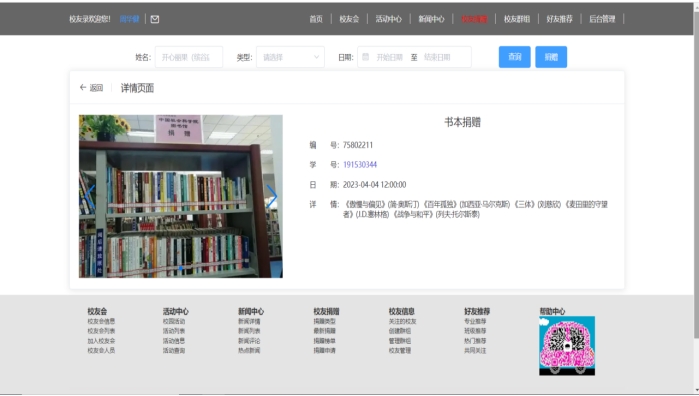Open footer link 班级推荐
This screenshot has width=699, height=396.
point(475,331)
